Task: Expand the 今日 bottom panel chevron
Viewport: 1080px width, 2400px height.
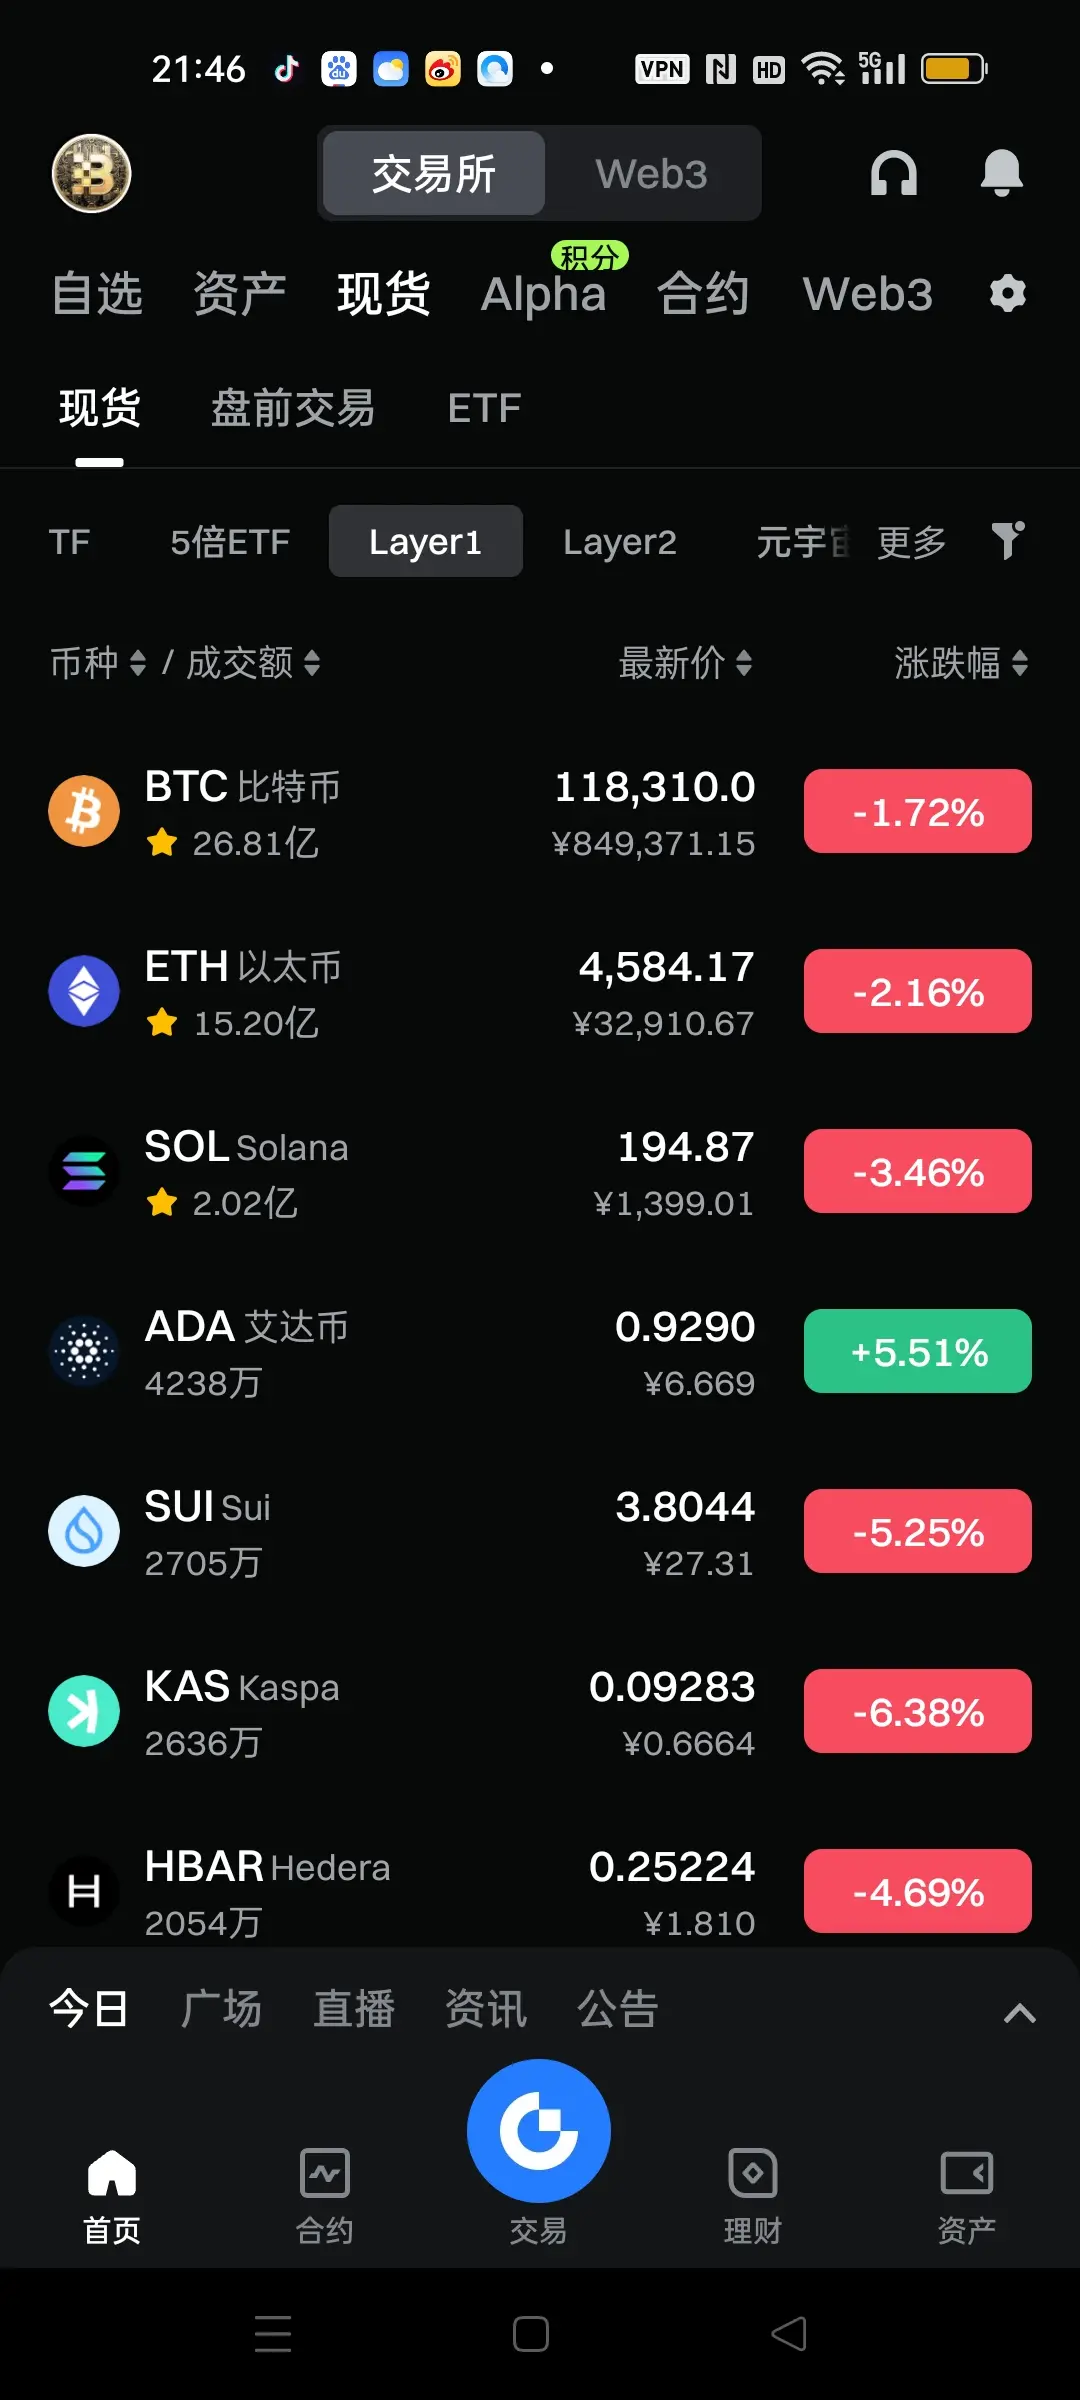Action: (1019, 2012)
